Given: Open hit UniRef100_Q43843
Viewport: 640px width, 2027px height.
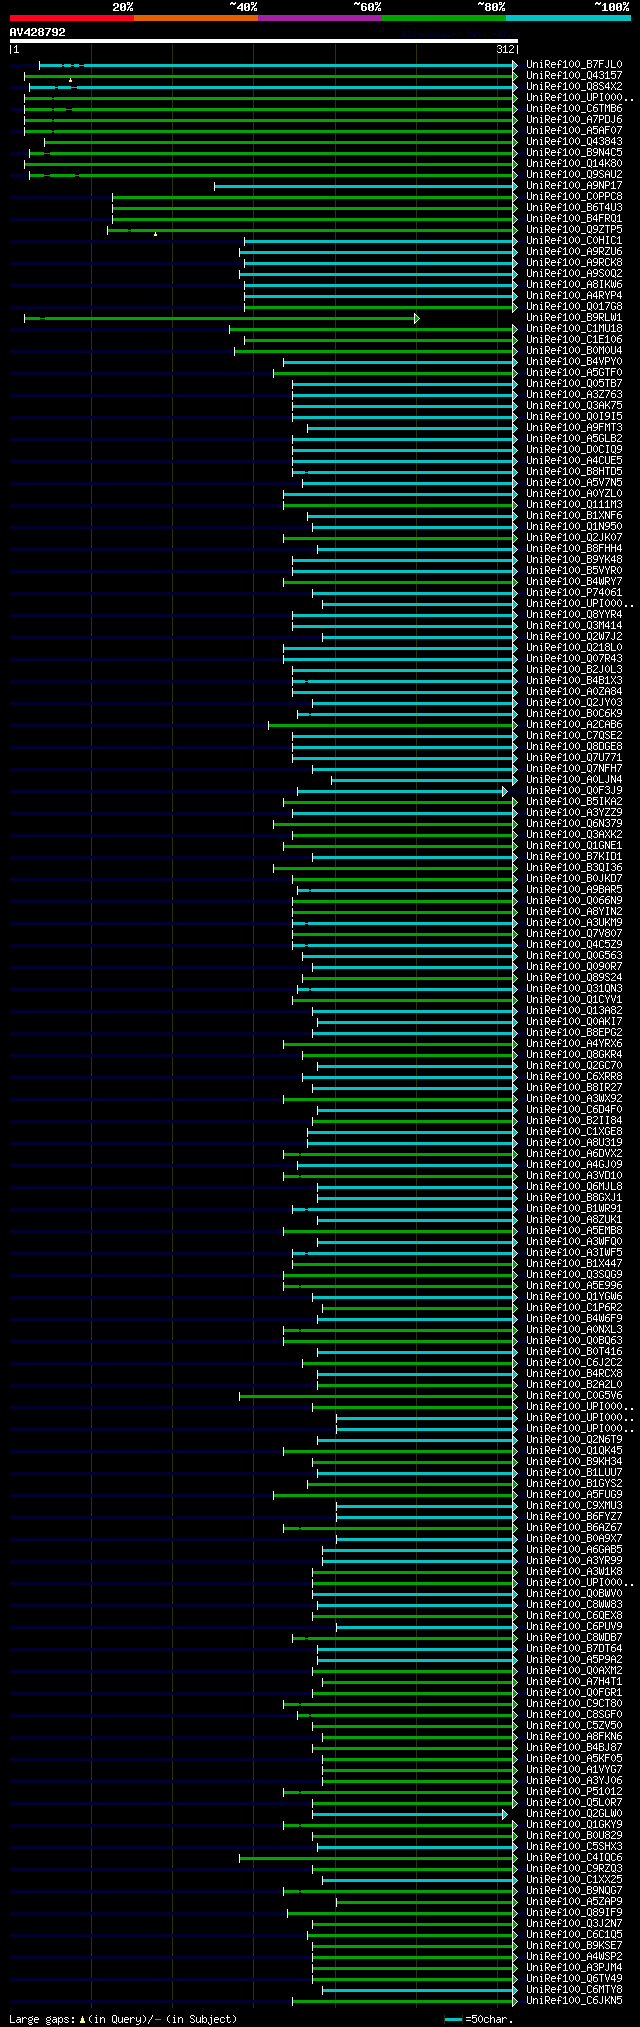Looking at the screenshot, I should (x=574, y=141).
